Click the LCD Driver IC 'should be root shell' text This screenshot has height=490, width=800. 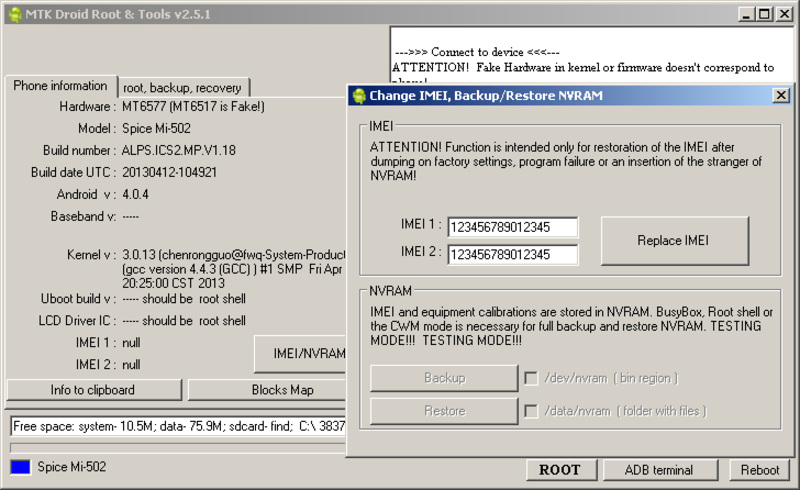coord(184,321)
